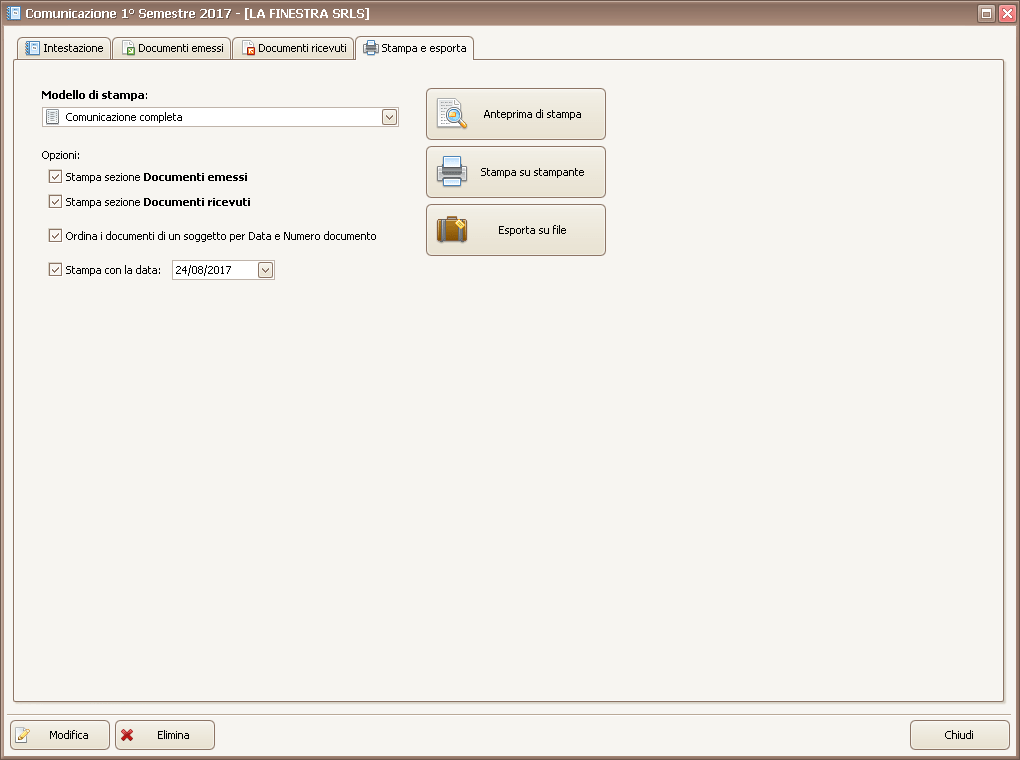1020x760 pixels.
Task: Open the date picker dropdown arrow
Action: click(x=265, y=269)
